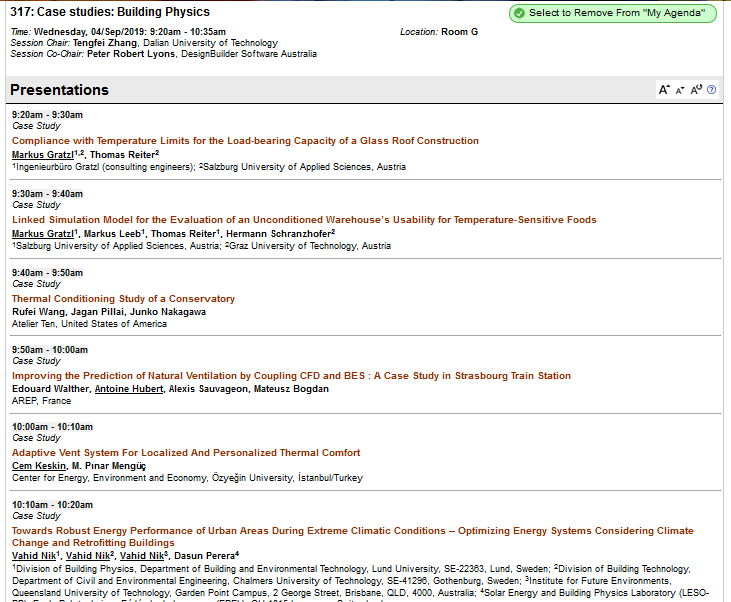Click author name Edouard Walther
Viewport: 731px width, 602px height.
50,389
